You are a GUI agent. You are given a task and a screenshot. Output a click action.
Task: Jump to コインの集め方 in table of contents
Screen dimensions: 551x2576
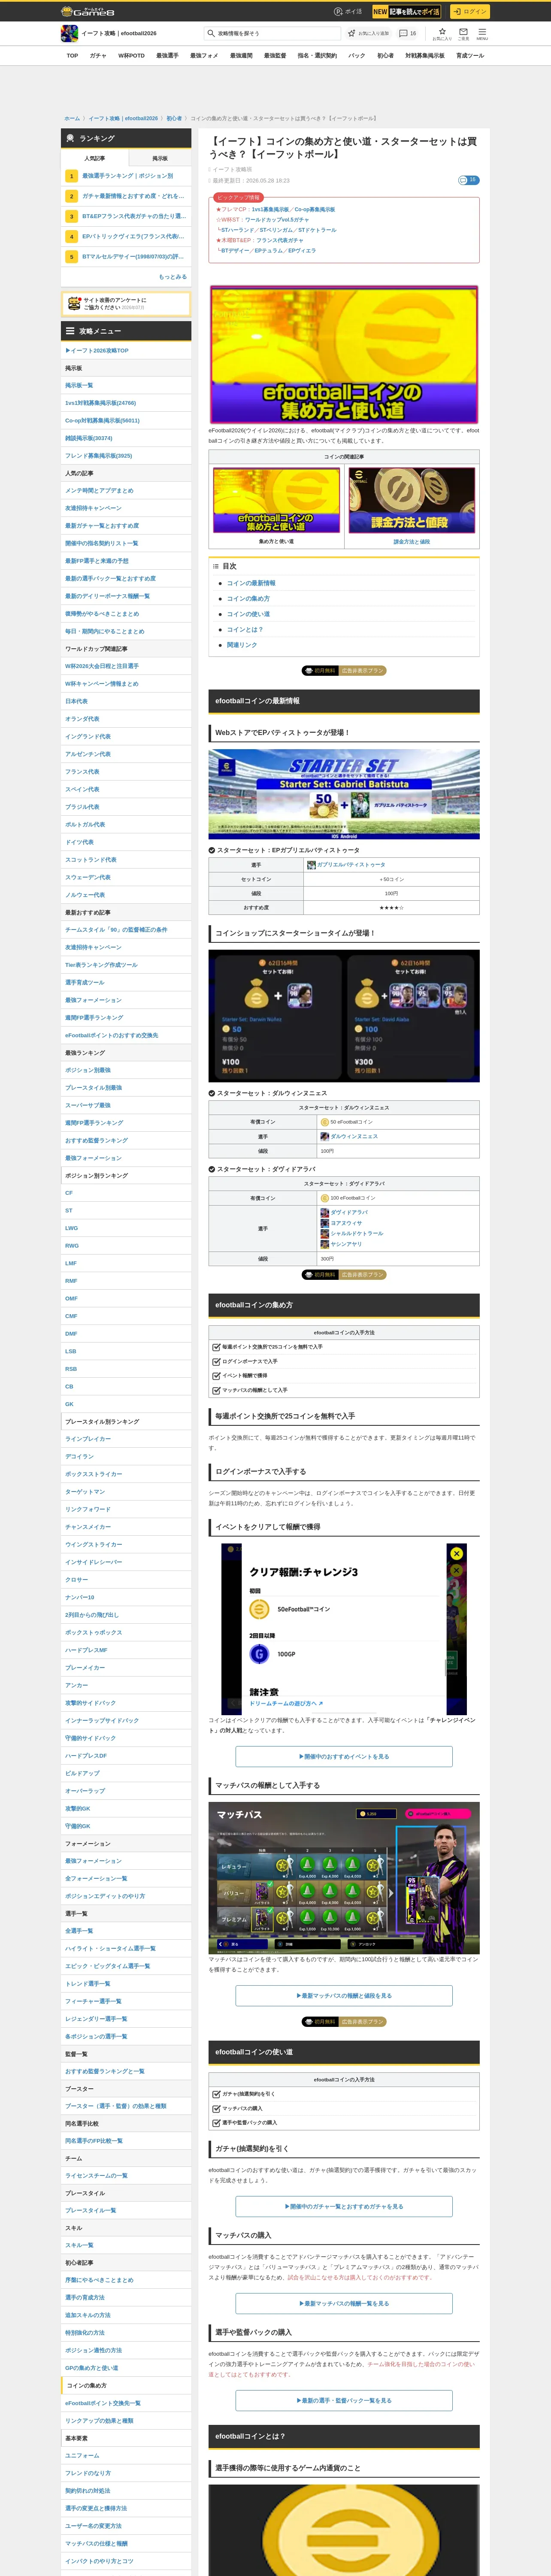tap(248, 599)
